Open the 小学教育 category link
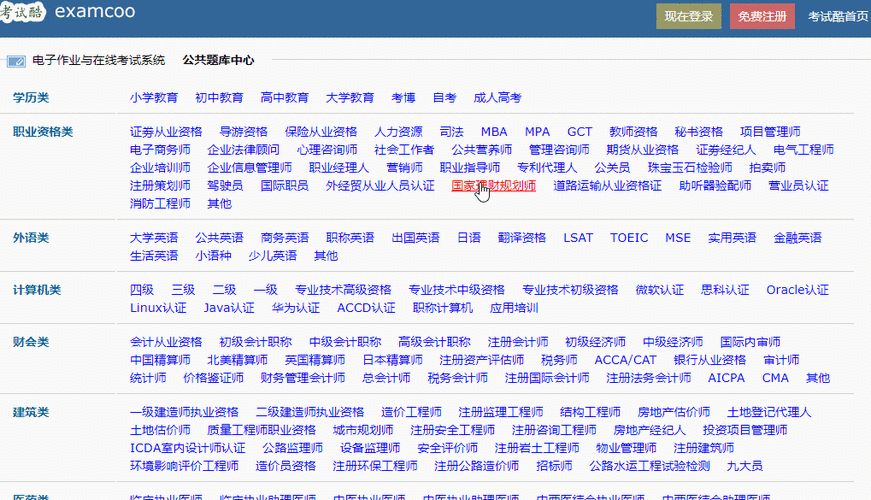 pyautogui.click(x=154, y=98)
